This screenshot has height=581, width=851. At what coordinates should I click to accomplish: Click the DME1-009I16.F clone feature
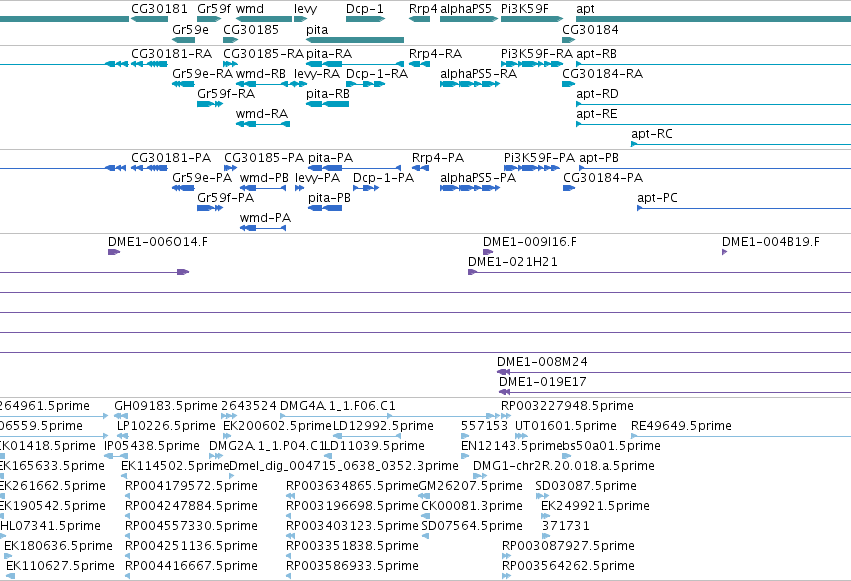488,252
